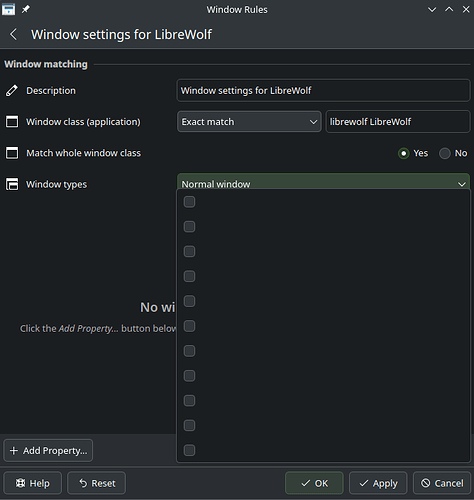Click the keep-below chevron in title bar
The height and width of the screenshot is (500, 474).
point(432,10)
